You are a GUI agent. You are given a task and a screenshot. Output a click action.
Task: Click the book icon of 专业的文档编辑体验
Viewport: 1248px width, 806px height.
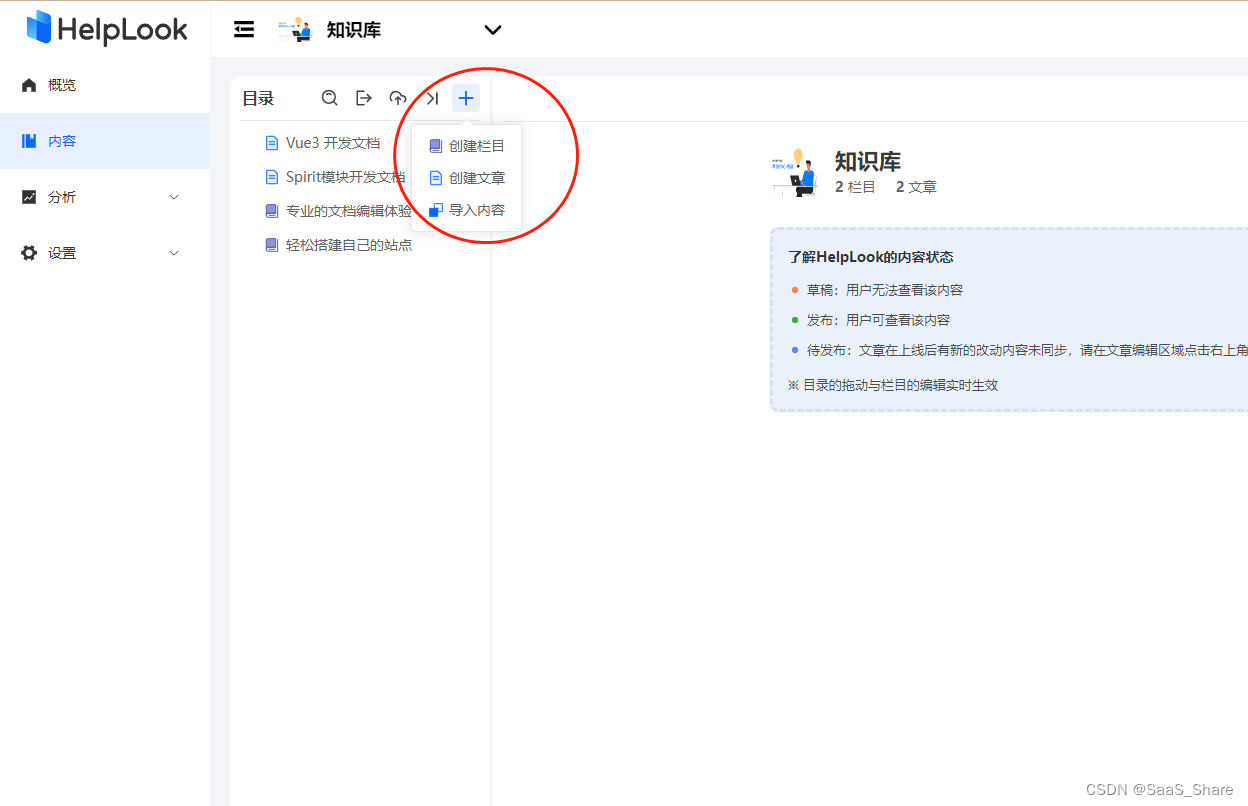coord(272,211)
